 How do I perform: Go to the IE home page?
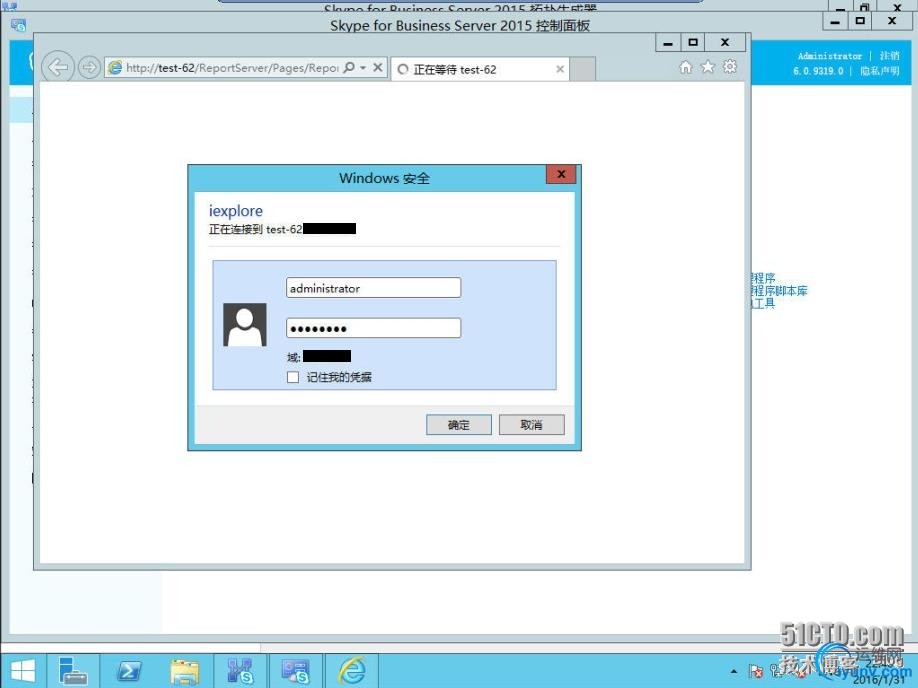[686, 67]
